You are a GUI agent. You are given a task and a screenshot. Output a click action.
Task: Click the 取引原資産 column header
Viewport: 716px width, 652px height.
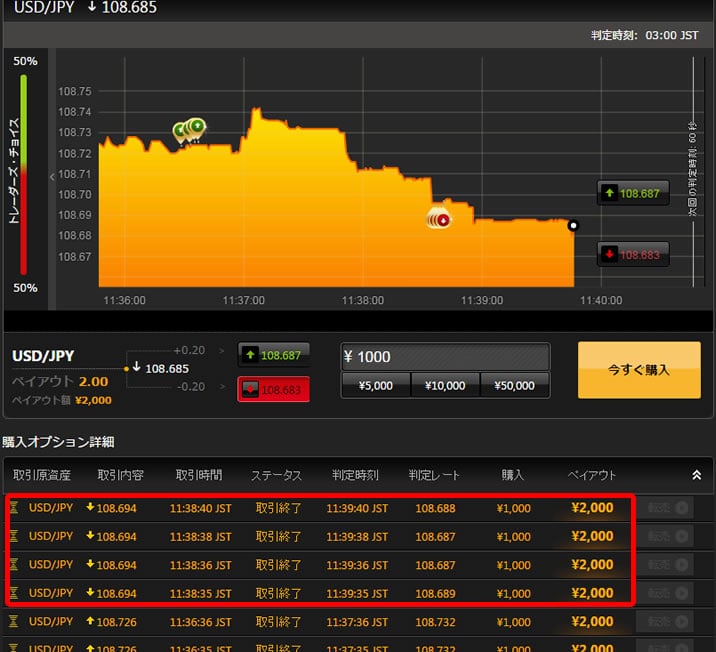tap(42, 475)
